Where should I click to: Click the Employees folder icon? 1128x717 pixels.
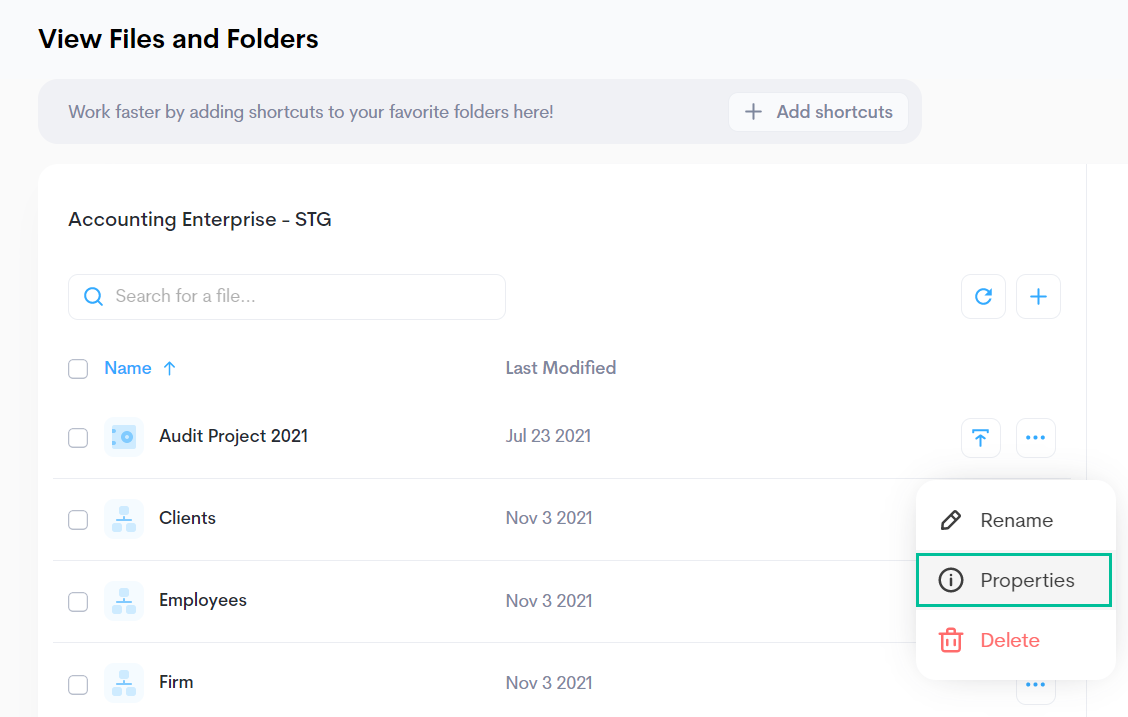124,601
